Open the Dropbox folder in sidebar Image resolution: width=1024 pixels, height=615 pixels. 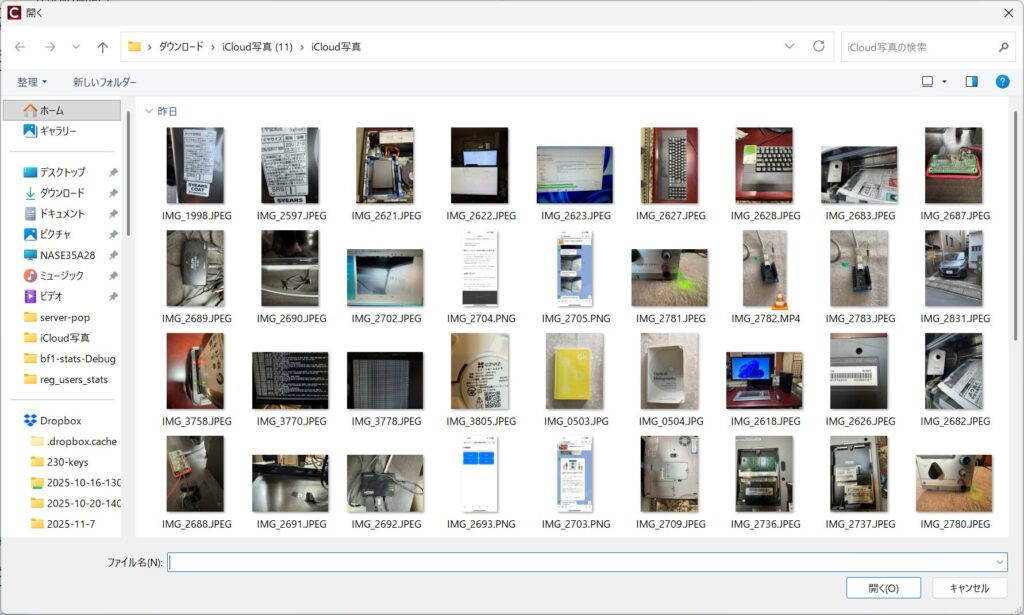point(60,421)
